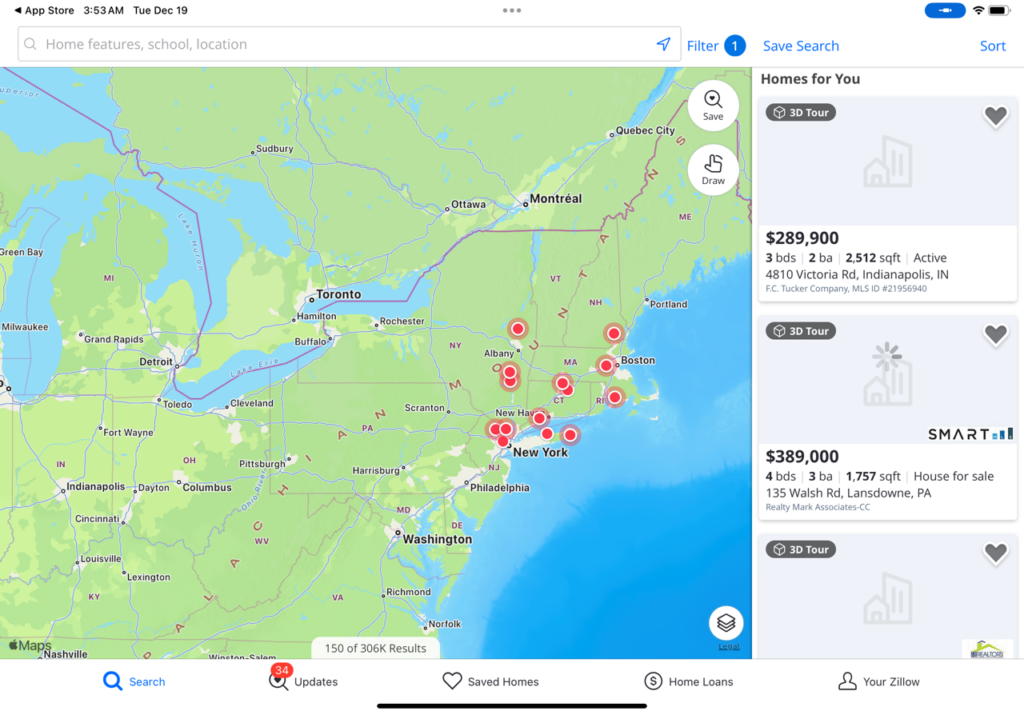The height and width of the screenshot is (715, 1024).
Task: Click "F.C. Tucker Company, MLS ID #21956940" text
Action: click(x=846, y=289)
